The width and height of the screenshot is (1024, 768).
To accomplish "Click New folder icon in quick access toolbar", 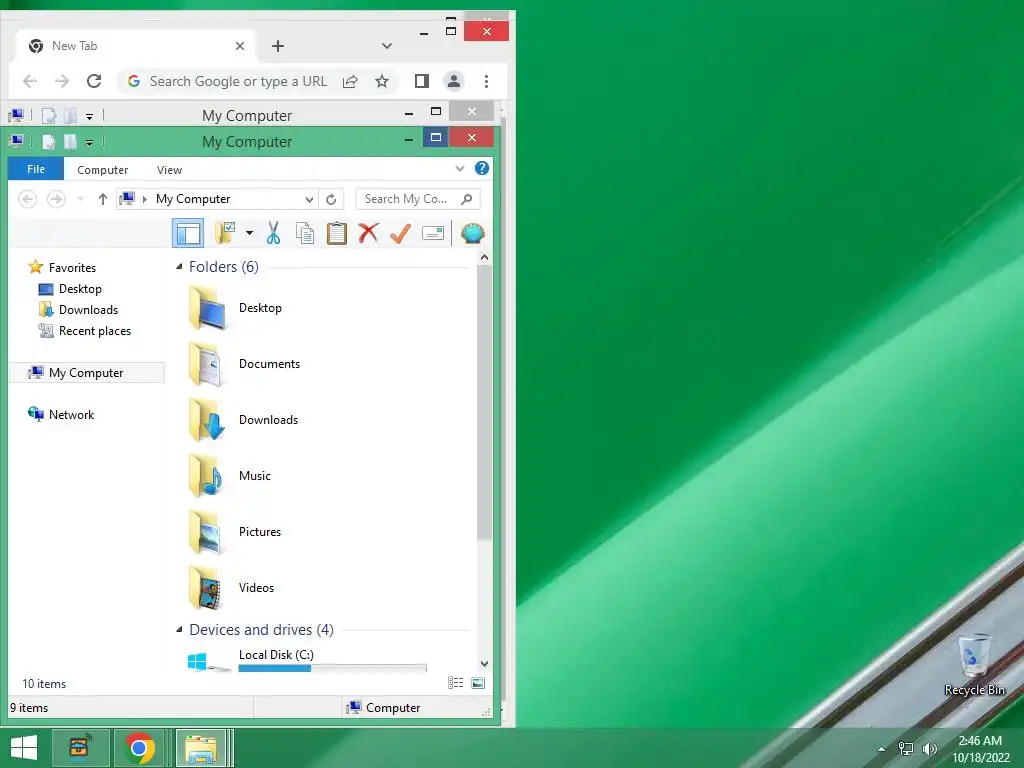I will click(70, 142).
